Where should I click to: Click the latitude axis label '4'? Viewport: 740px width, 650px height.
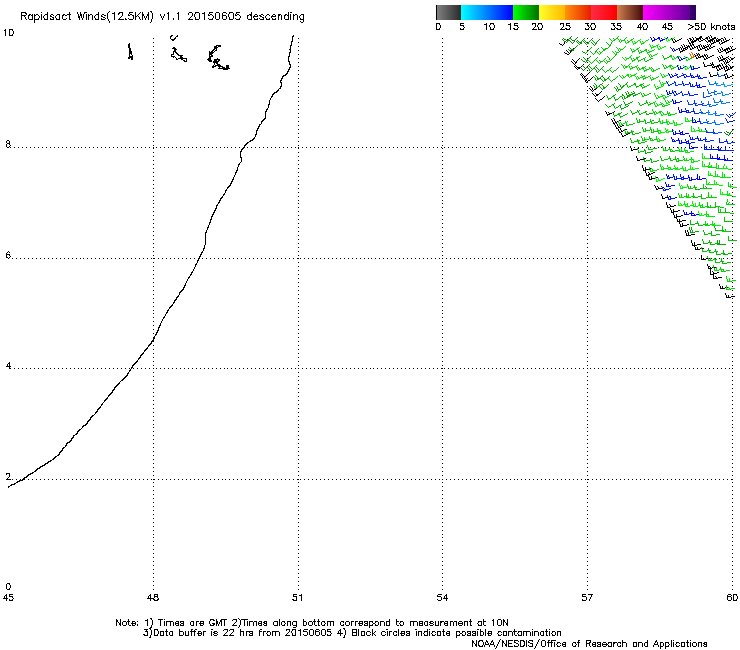(8, 365)
